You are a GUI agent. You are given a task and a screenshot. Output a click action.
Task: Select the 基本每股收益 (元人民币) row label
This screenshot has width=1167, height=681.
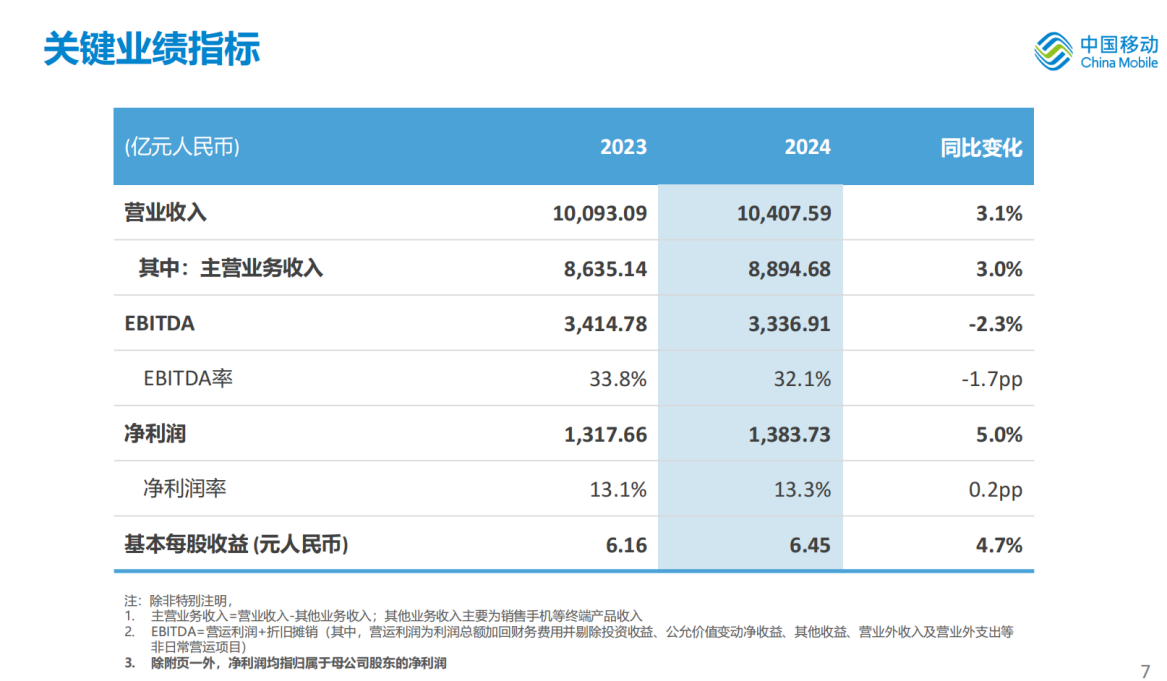[236, 545]
